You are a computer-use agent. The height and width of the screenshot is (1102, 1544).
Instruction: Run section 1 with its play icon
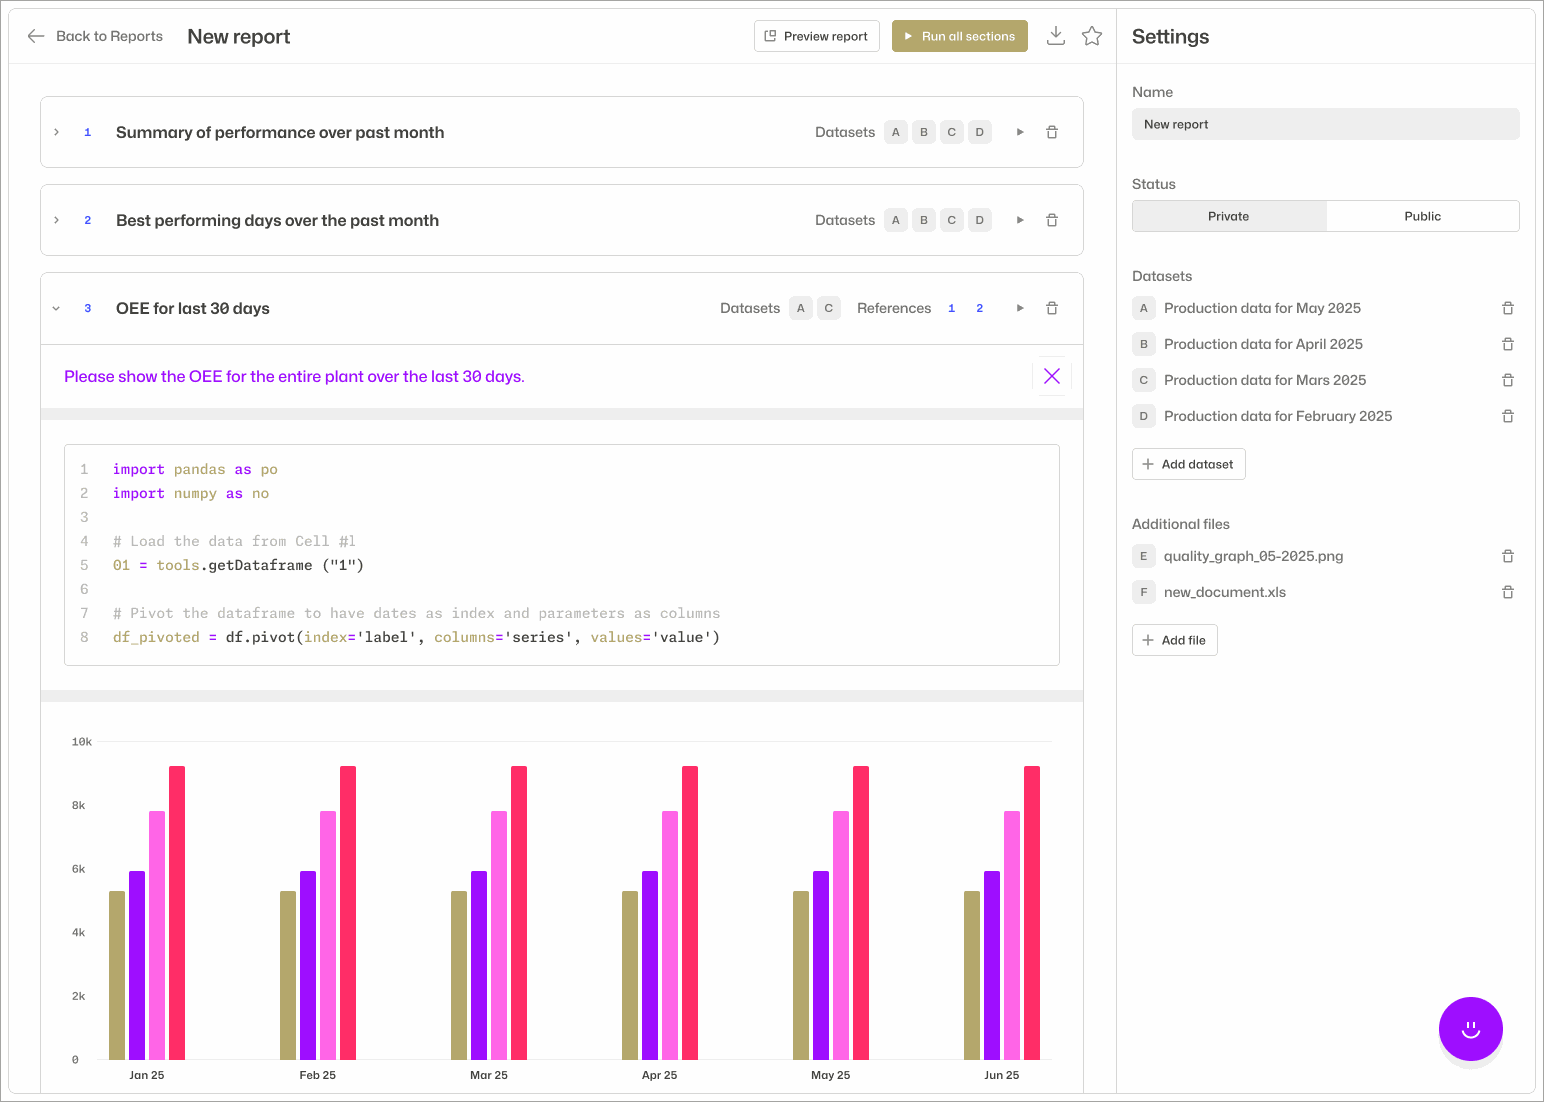(x=1020, y=132)
